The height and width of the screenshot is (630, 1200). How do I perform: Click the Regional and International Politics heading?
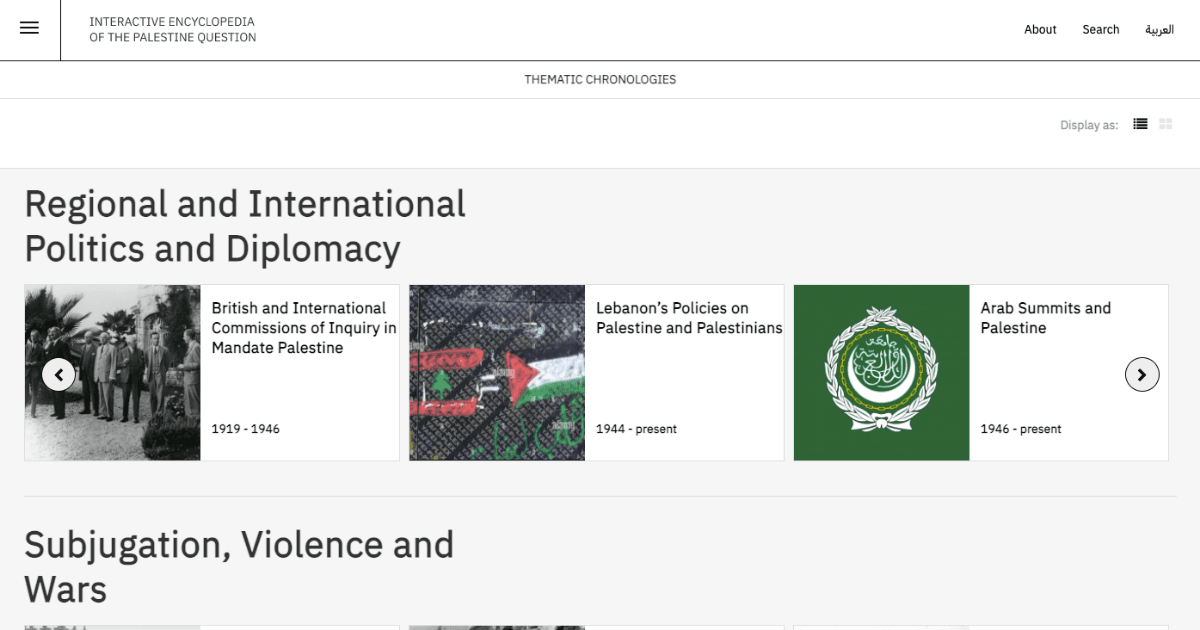(245, 226)
